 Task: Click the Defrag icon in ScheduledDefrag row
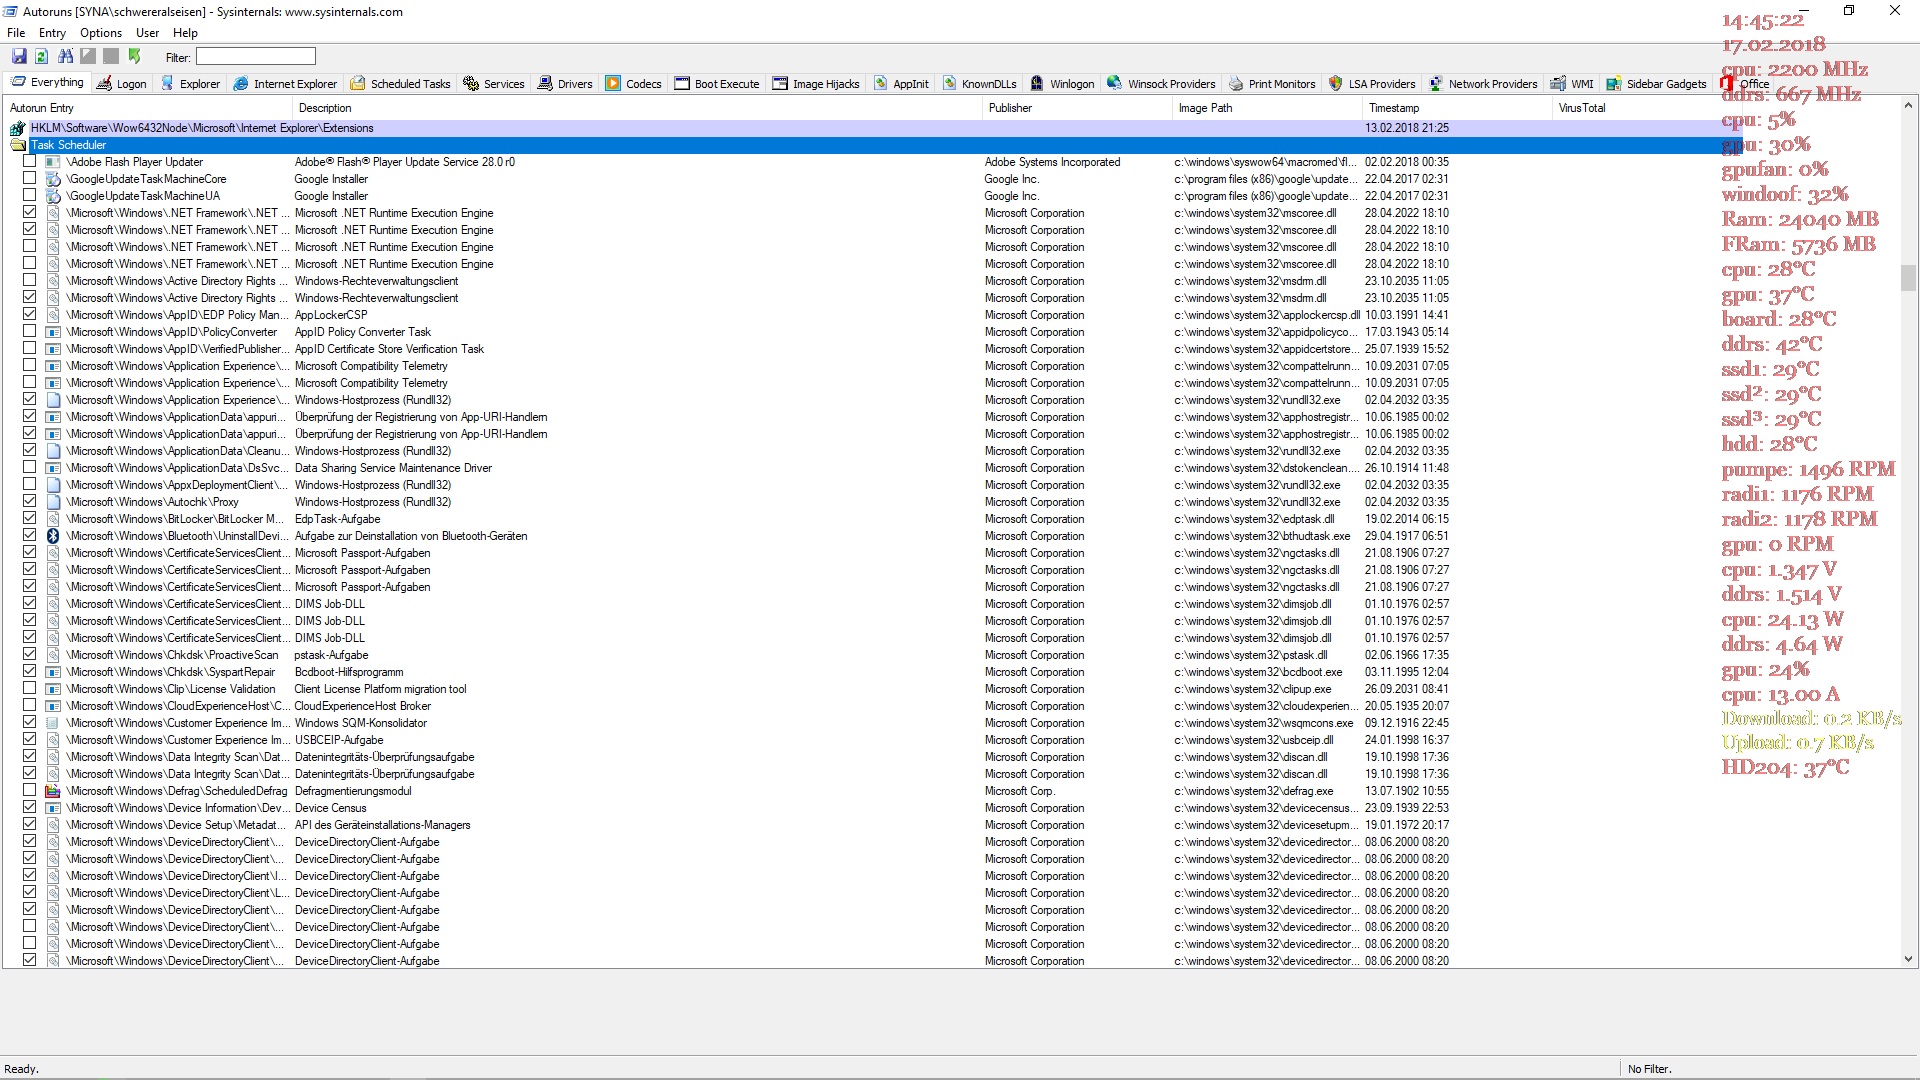point(53,791)
